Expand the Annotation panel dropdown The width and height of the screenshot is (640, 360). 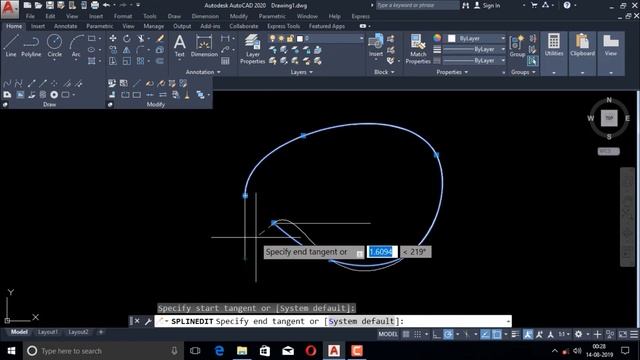(x=203, y=72)
